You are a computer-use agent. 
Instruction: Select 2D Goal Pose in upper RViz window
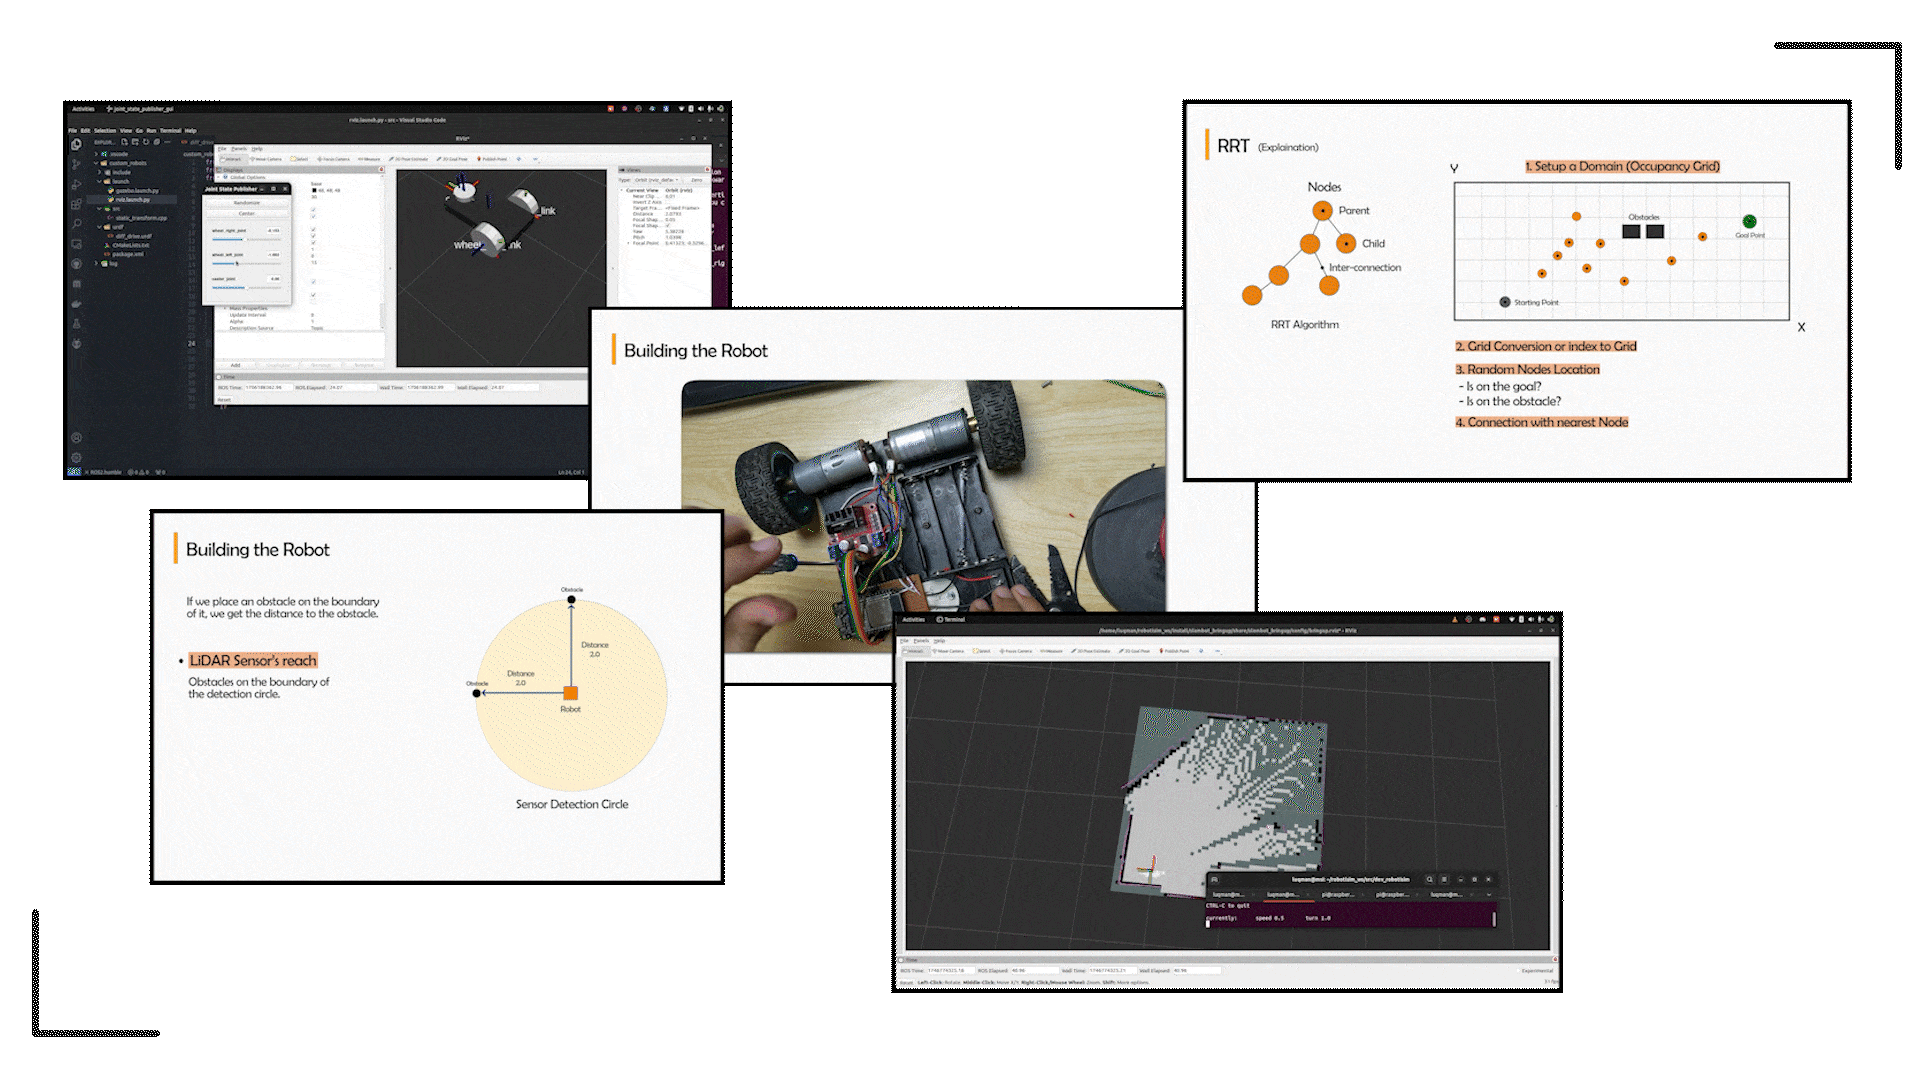click(452, 159)
